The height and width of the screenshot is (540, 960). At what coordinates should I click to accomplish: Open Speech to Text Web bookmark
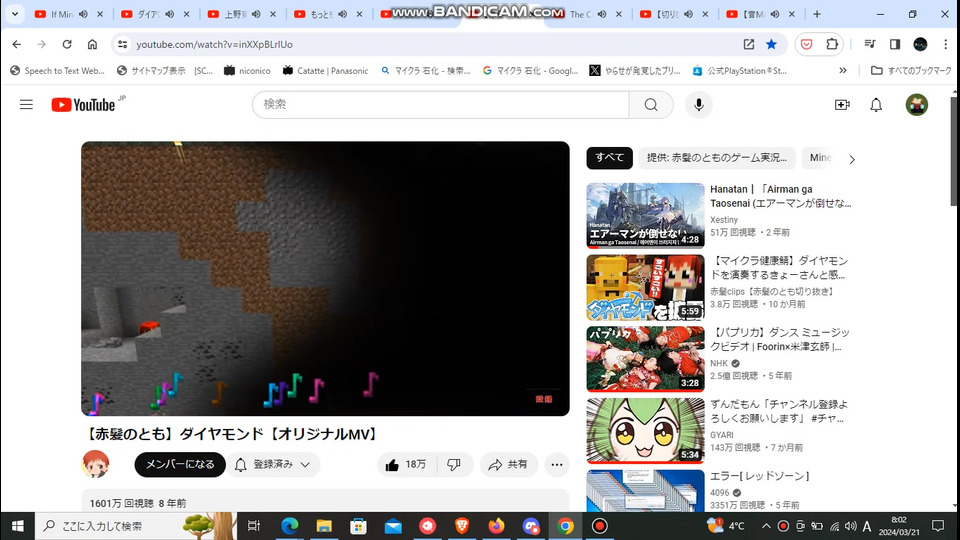58,70
